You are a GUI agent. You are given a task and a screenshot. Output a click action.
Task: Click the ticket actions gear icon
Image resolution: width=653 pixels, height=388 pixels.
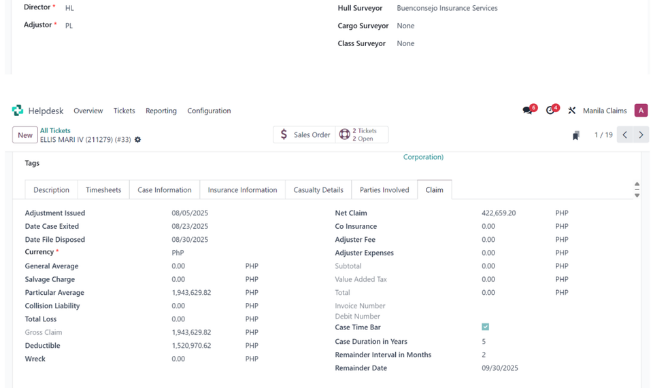click(x=138, y=139)
